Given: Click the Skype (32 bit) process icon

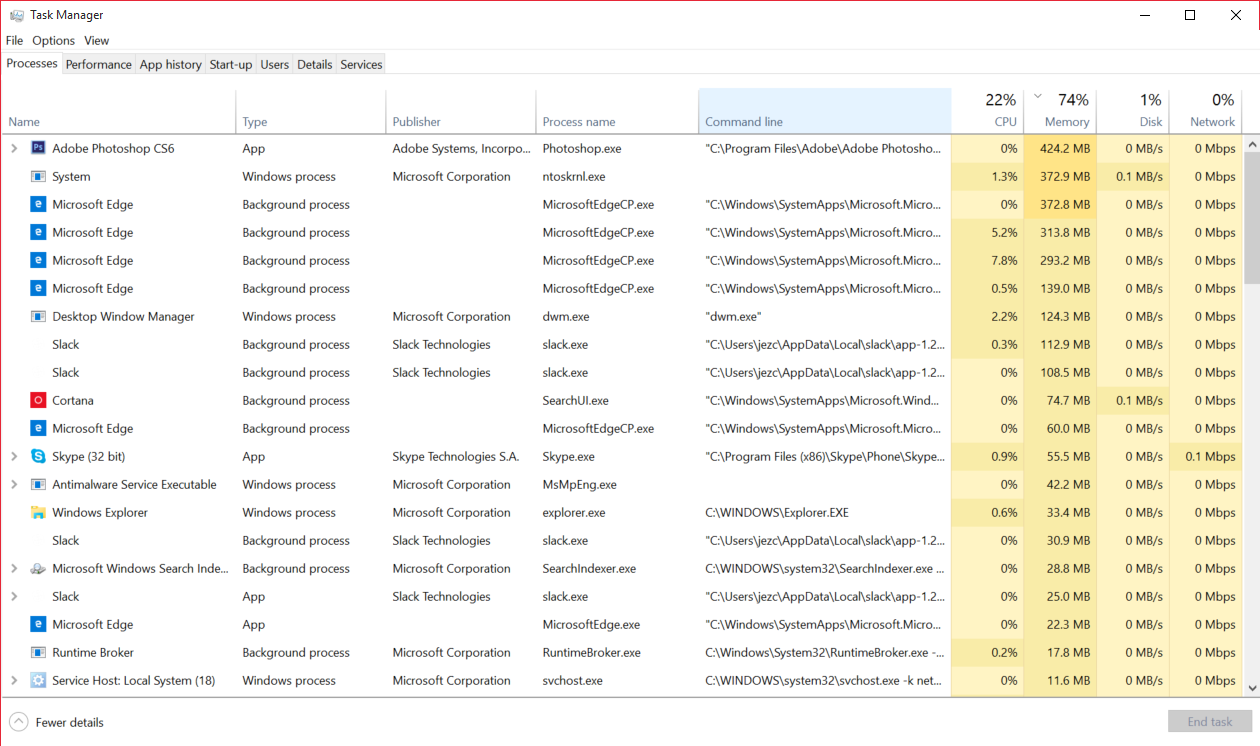Looking at the screenshot, I should 38,456.
